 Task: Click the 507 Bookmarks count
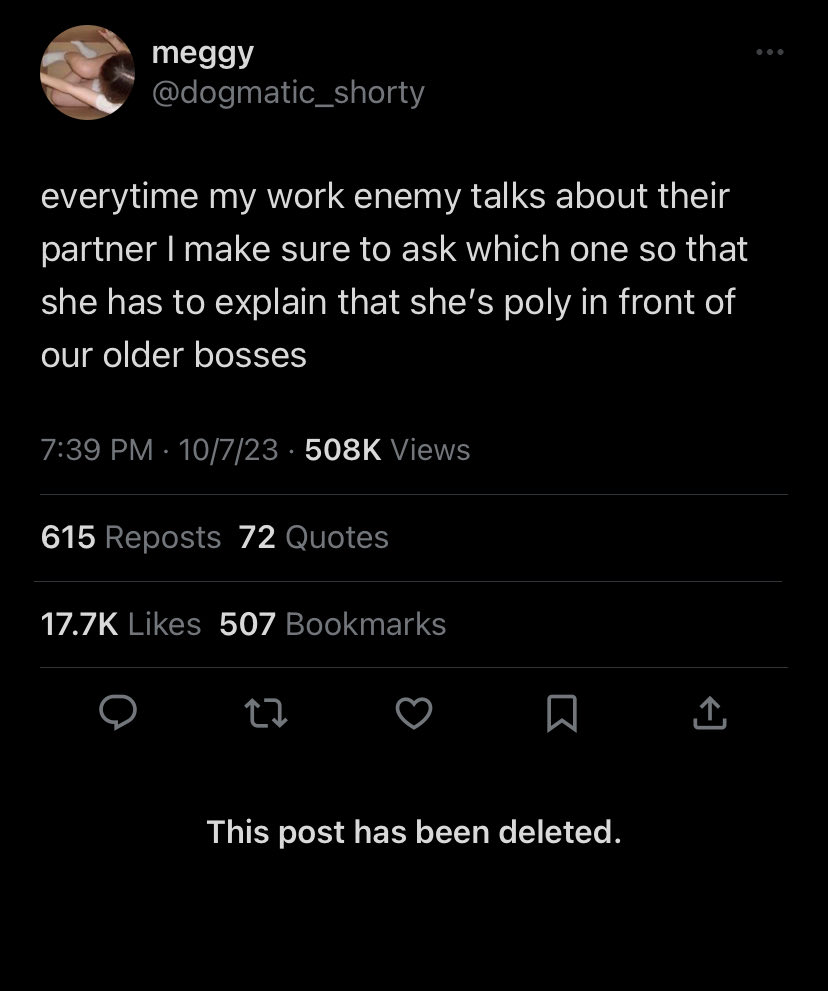(x=333, y=624)
